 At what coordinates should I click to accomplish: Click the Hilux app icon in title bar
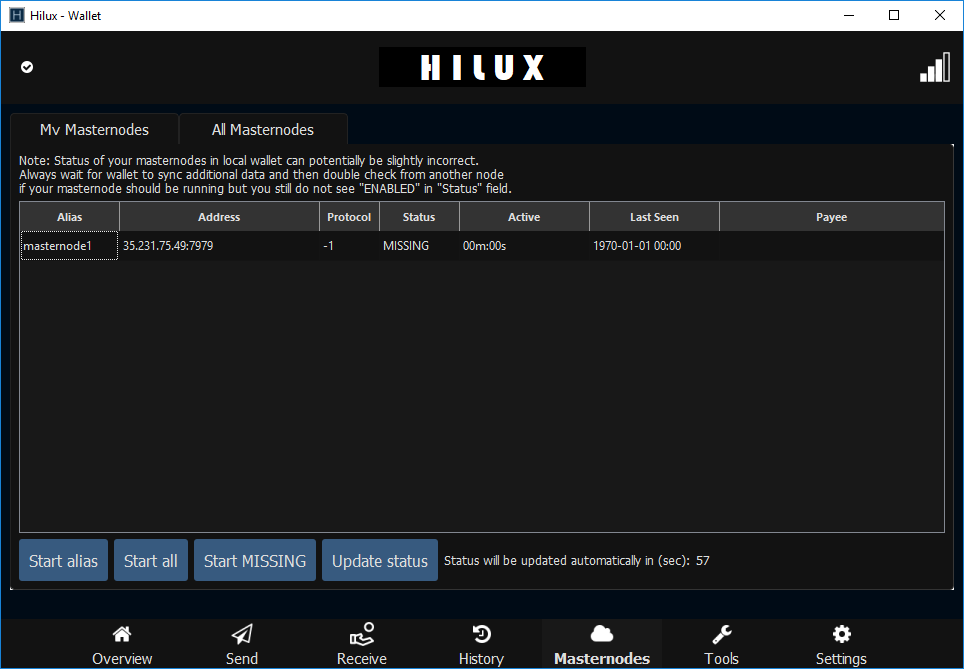coord(17,15)
